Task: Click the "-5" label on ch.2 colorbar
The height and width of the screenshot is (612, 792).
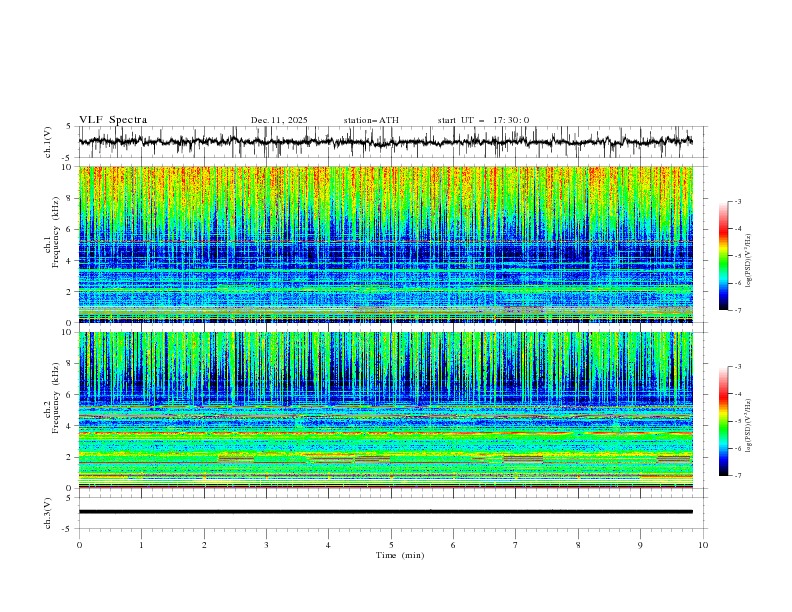Action: [x=737, y=421]
